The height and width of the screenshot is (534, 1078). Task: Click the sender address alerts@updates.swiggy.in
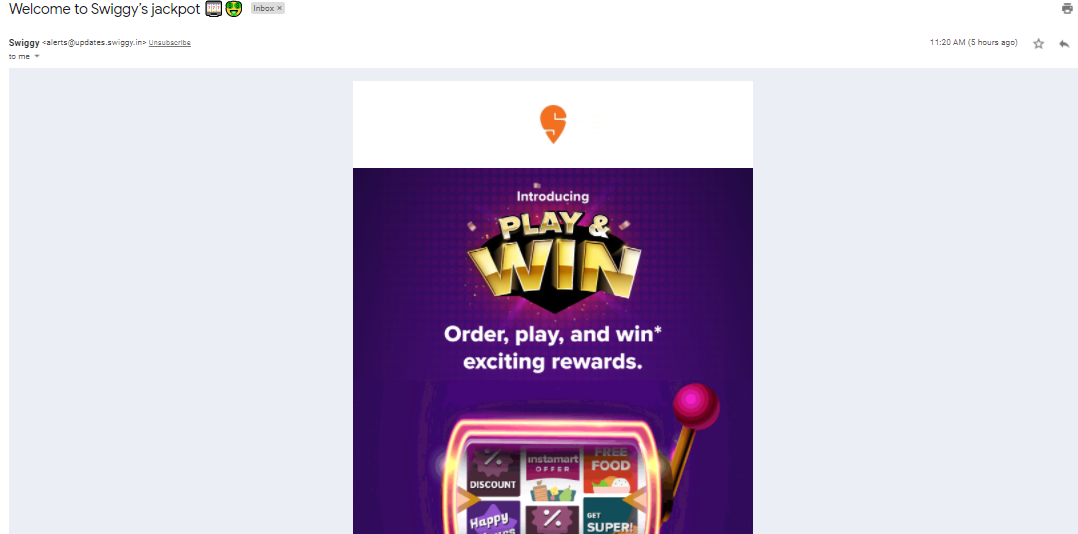(x=94, y=43)
